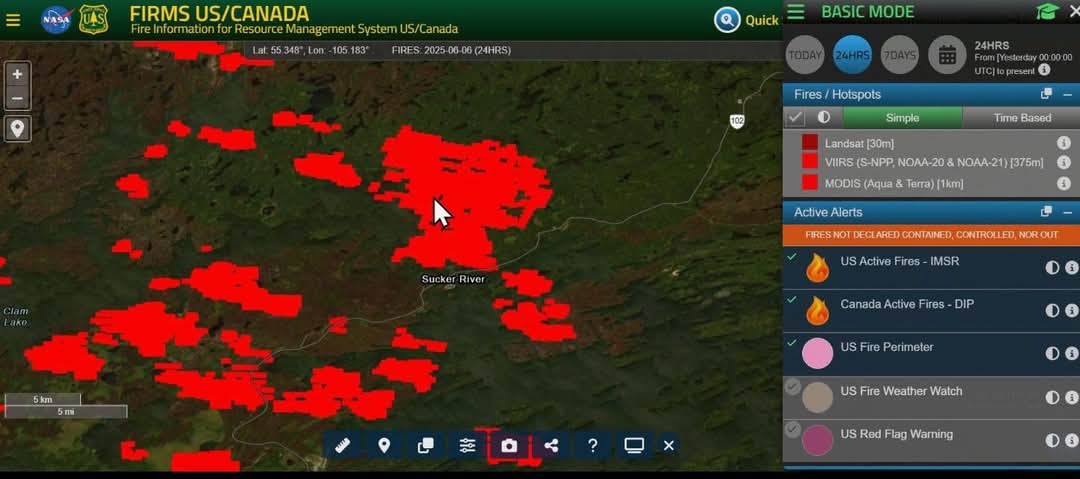Zoom out with the map minus button

pos(17,99)
